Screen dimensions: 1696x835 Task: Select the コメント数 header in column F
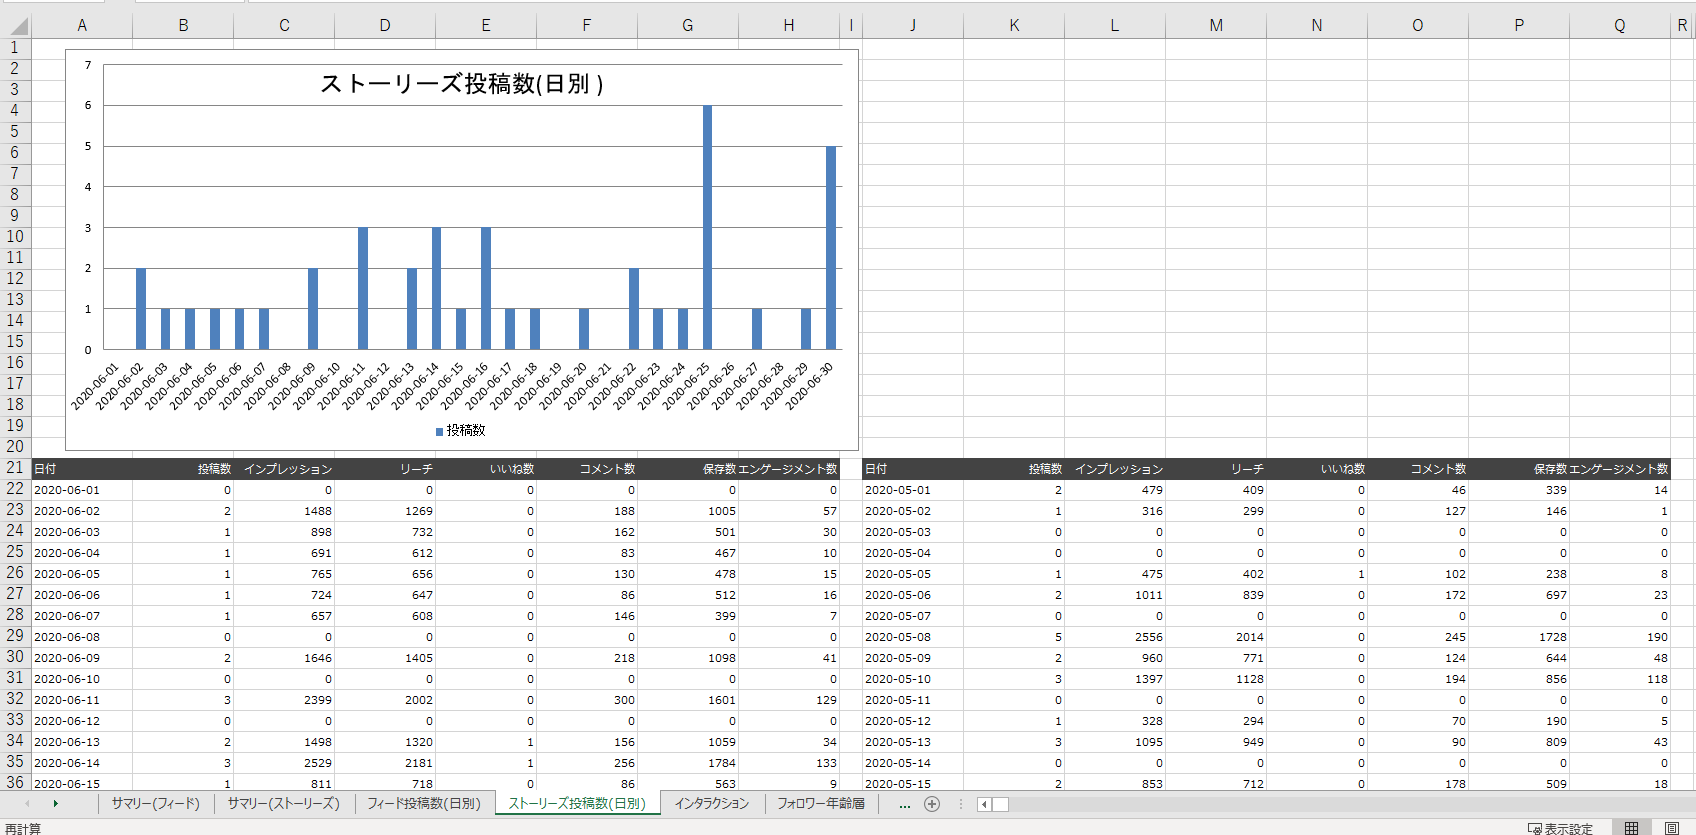pyautogui.click(x=587, y=468)
